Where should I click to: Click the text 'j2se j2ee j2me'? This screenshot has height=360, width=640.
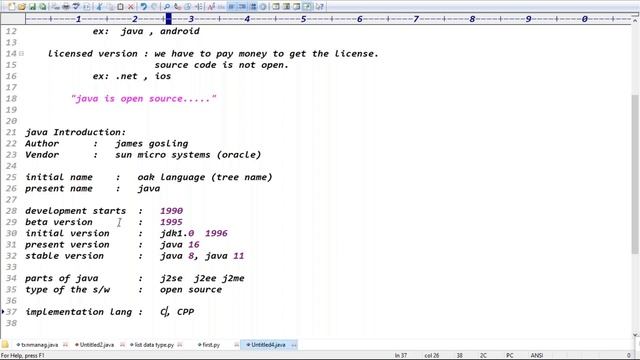click(x=202, y=278)
